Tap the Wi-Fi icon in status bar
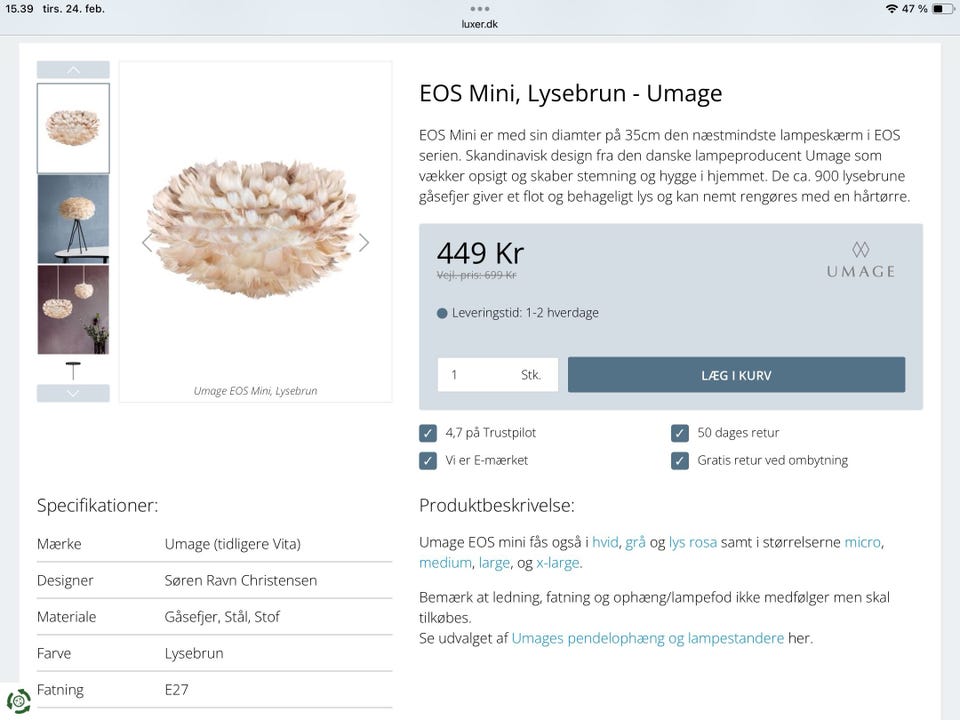 point(891,9)
